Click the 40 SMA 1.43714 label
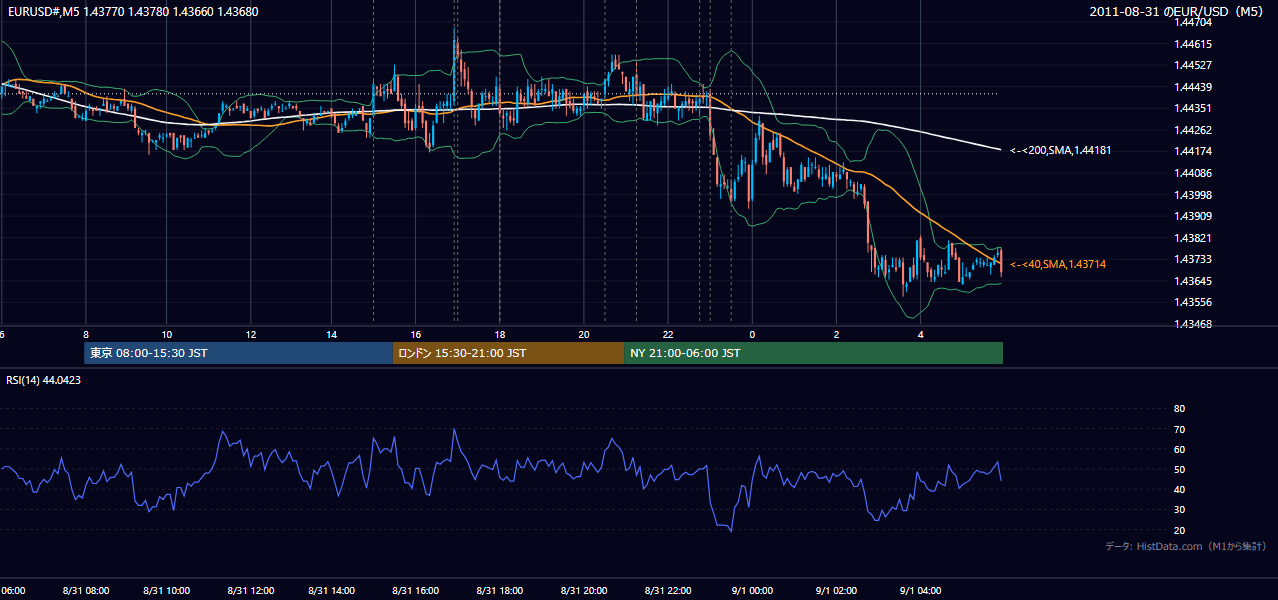This screenshot has height=600, width=1278. click(1057, 264)
